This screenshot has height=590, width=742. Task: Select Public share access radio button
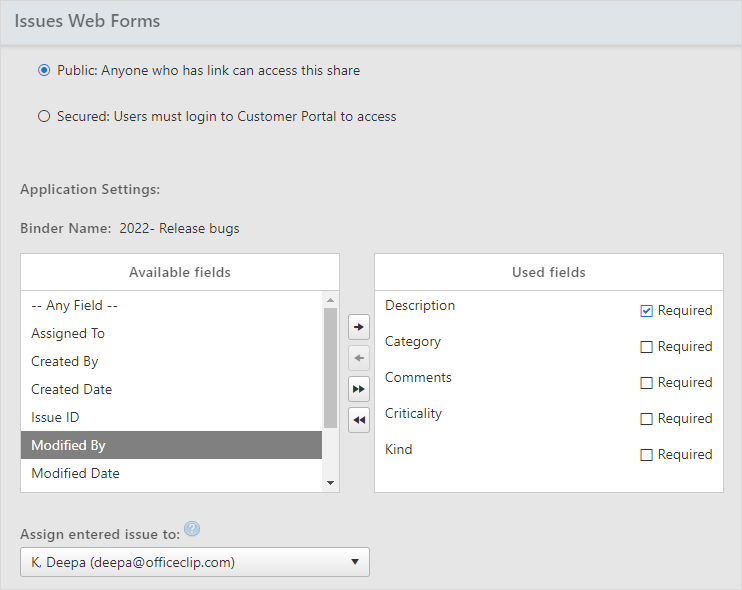click(x=44, y=70)
